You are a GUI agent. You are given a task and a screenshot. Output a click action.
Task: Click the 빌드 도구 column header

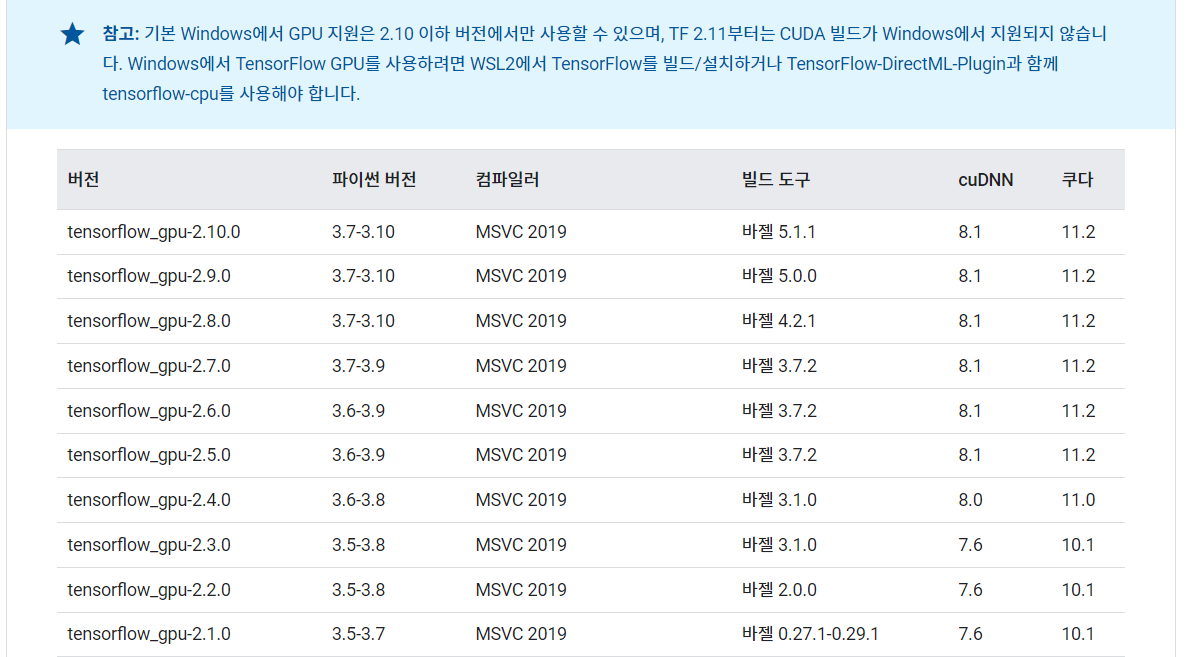[775, 180]
